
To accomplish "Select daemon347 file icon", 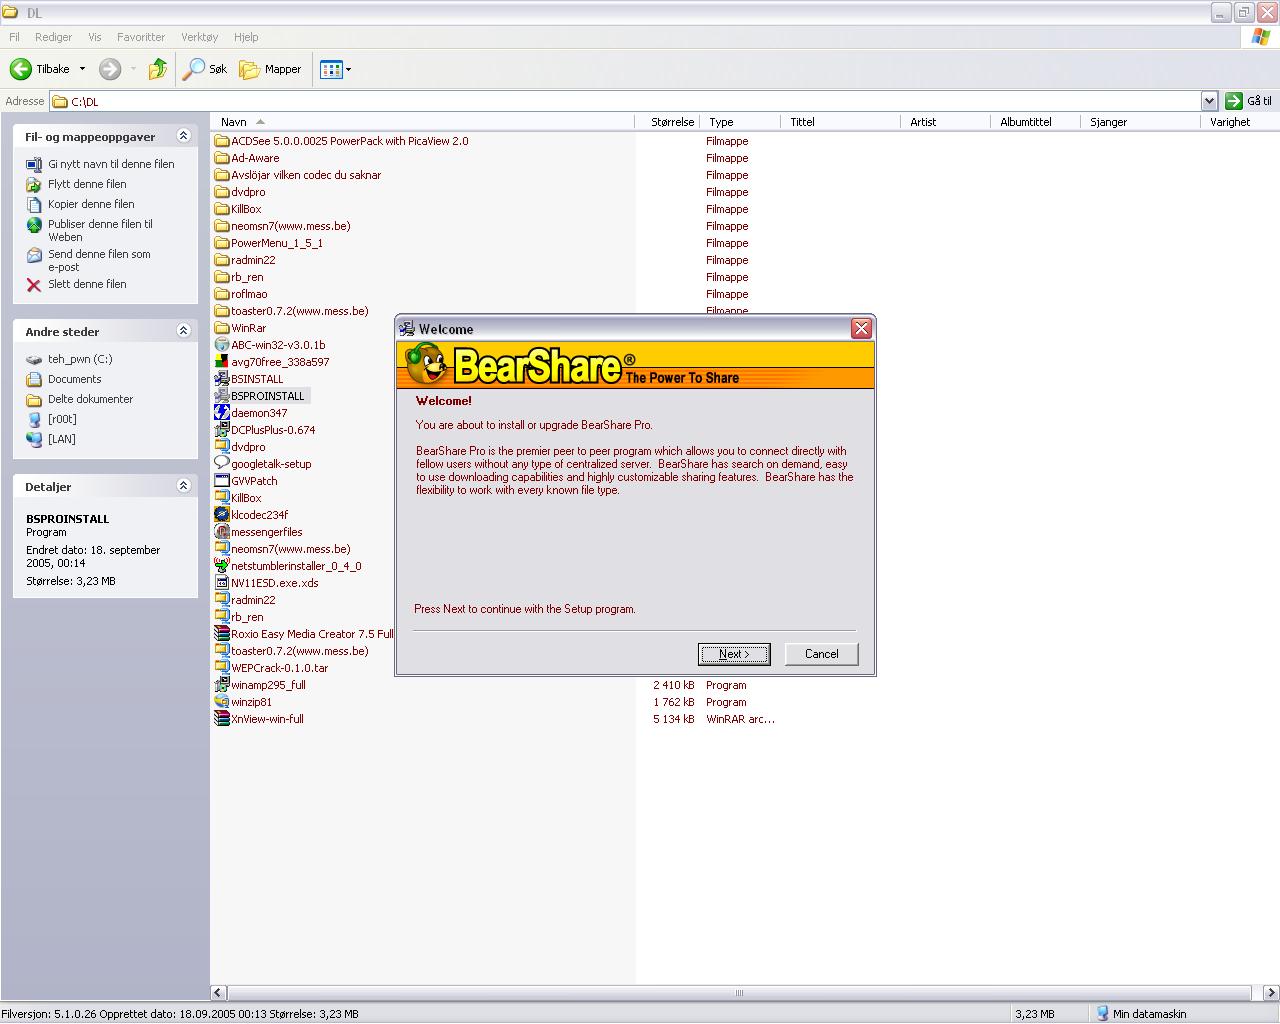I will point(222,413).
